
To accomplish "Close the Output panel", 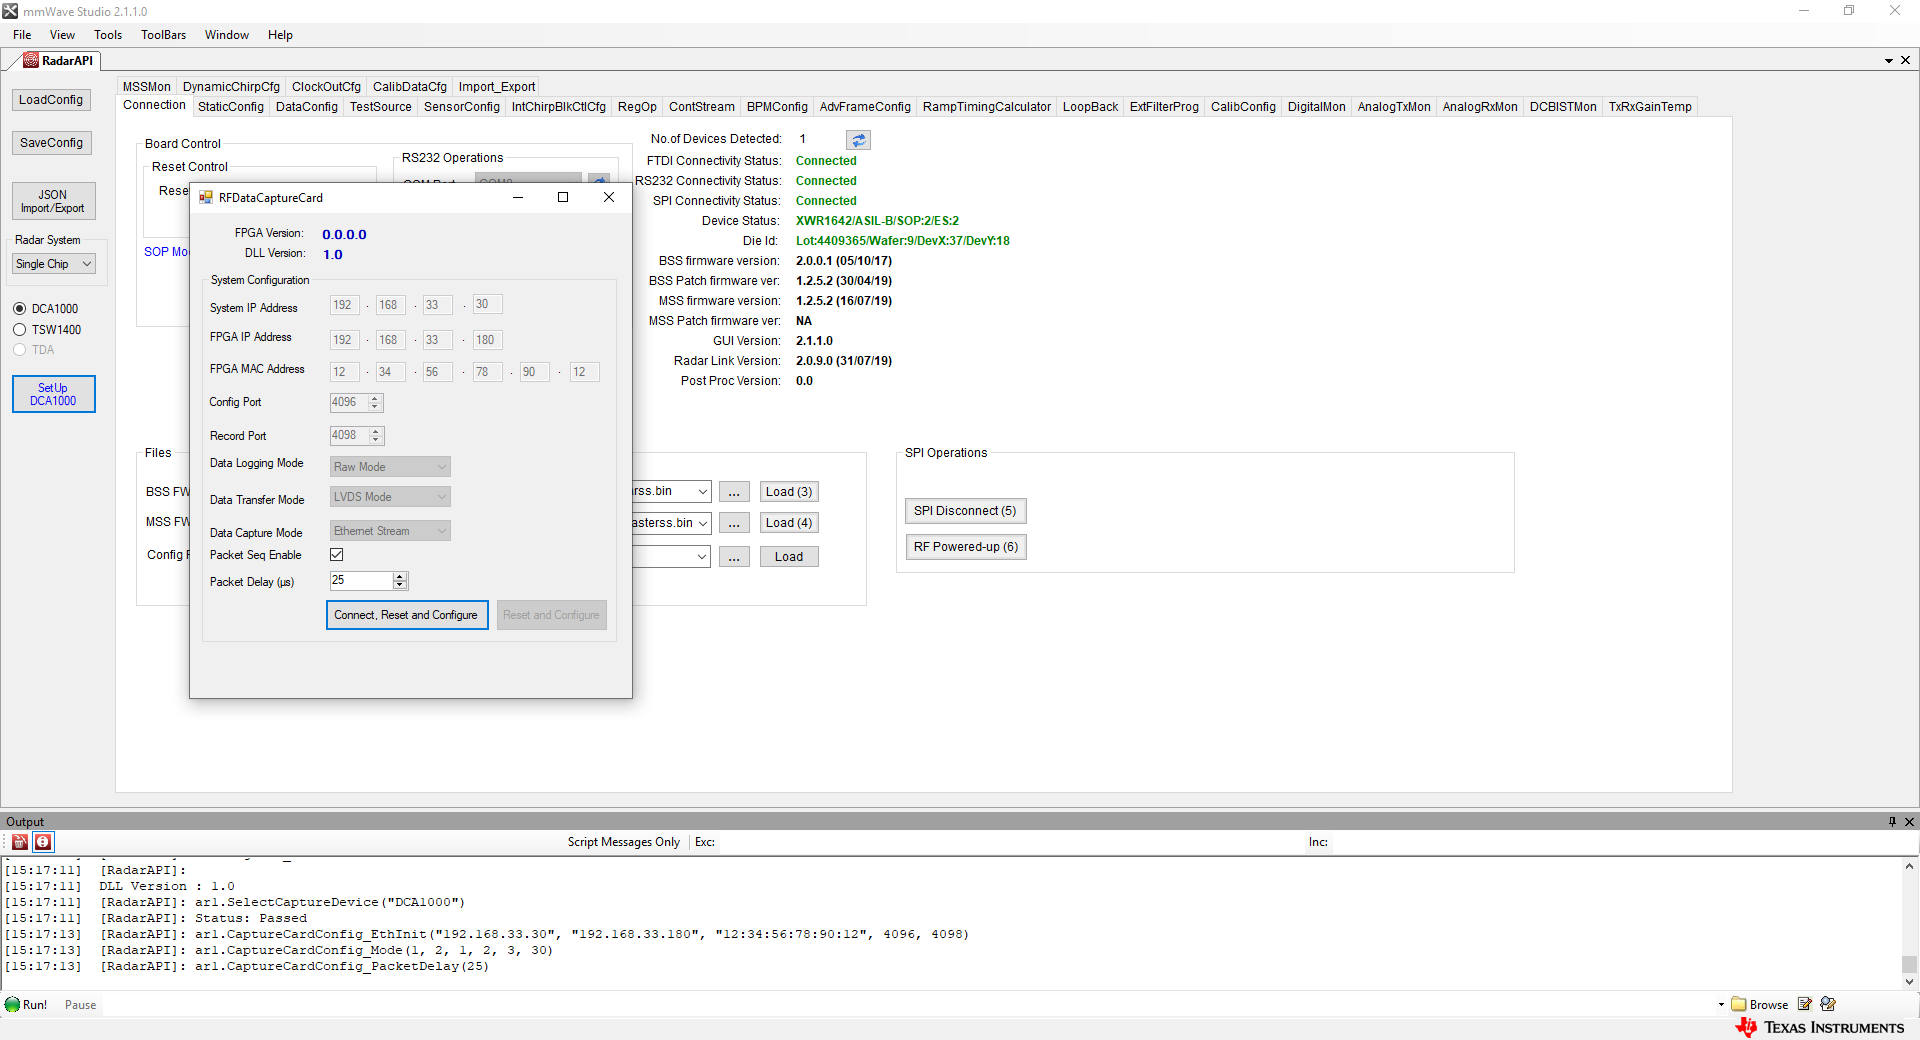I will 1909,821.
